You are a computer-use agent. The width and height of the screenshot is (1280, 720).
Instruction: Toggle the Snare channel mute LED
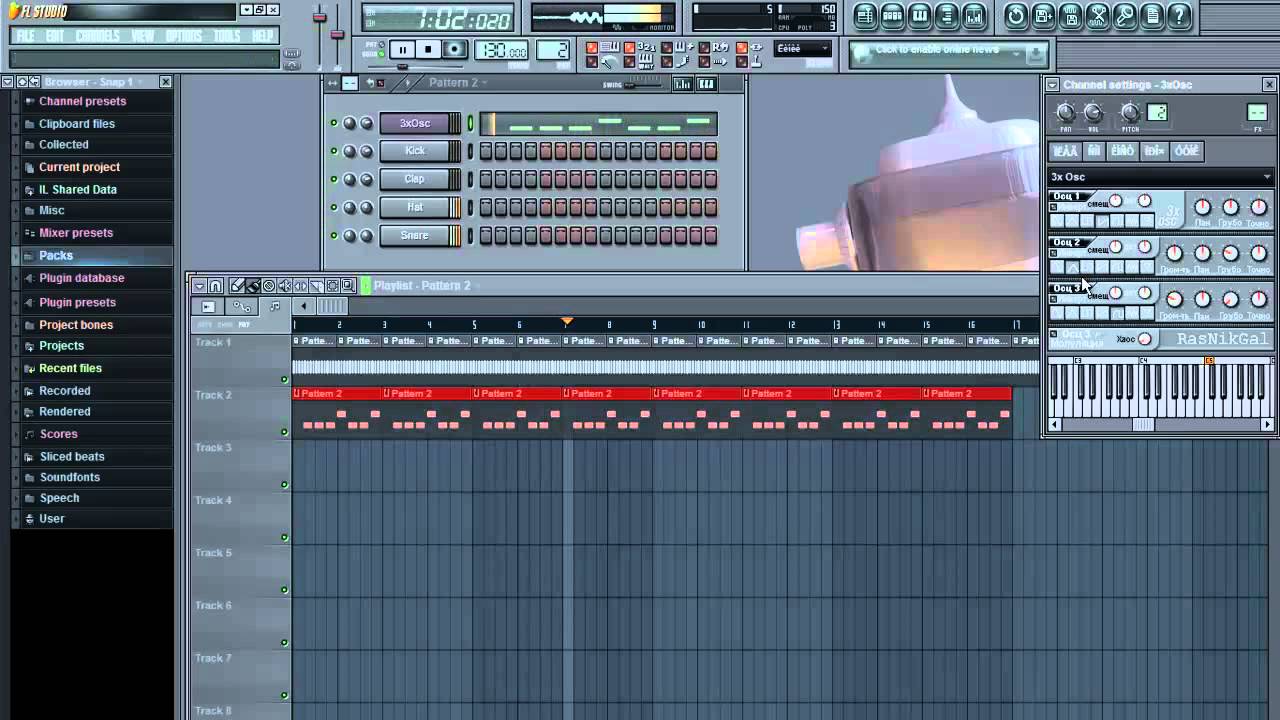334,235
